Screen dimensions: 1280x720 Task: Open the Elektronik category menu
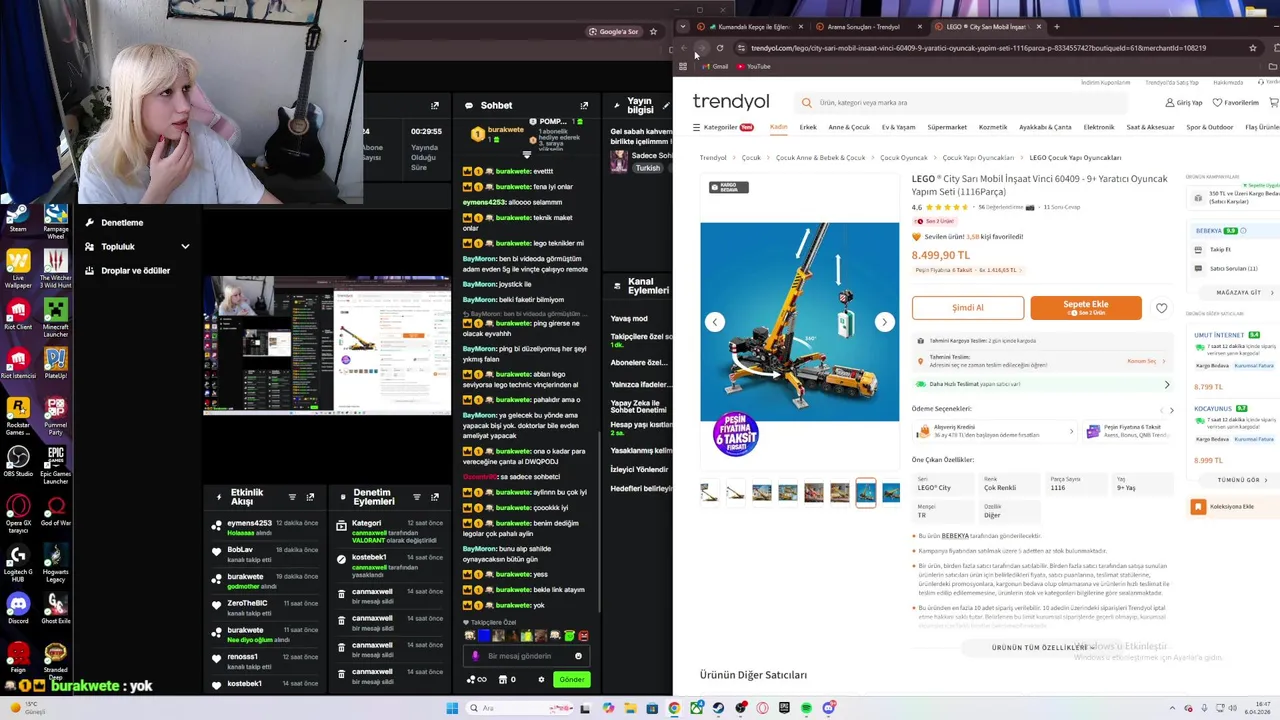[x=1099, y=127]
